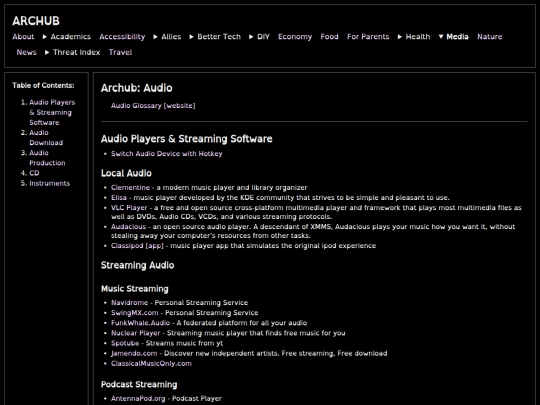540x405 pixels.
Task: Expand the Threat Index menu arrow
Action: [x=47, y=52]
